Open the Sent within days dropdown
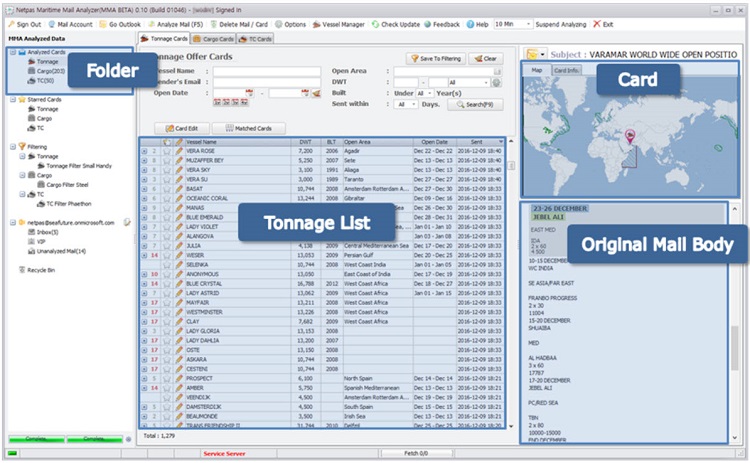 406,104
